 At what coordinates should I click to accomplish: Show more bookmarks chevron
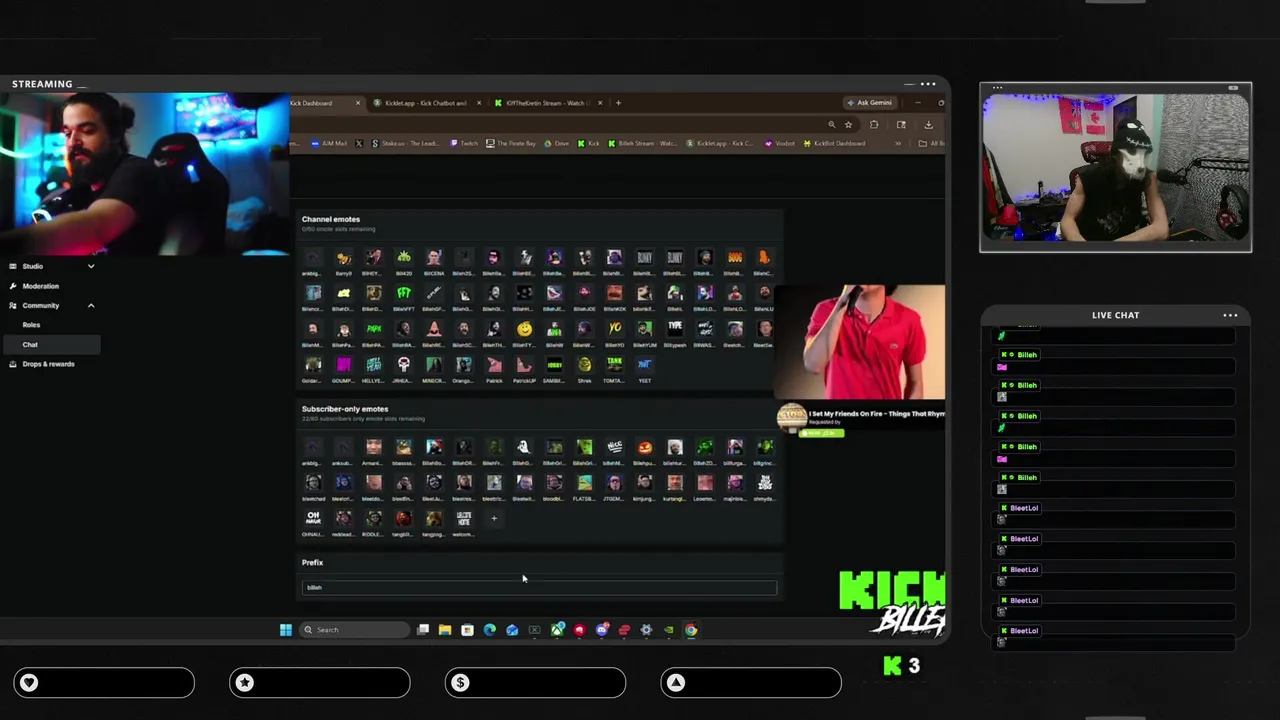(x=897, y=144)
